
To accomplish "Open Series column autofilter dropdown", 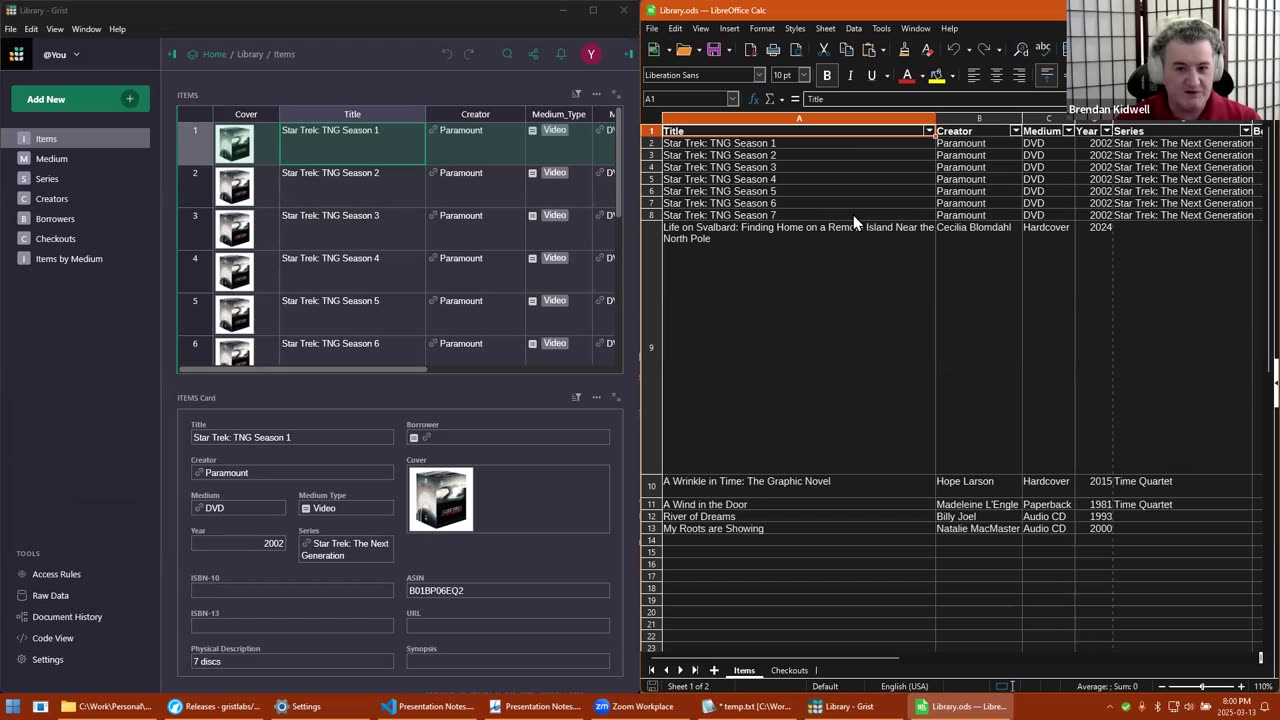I will (1245, 131).
